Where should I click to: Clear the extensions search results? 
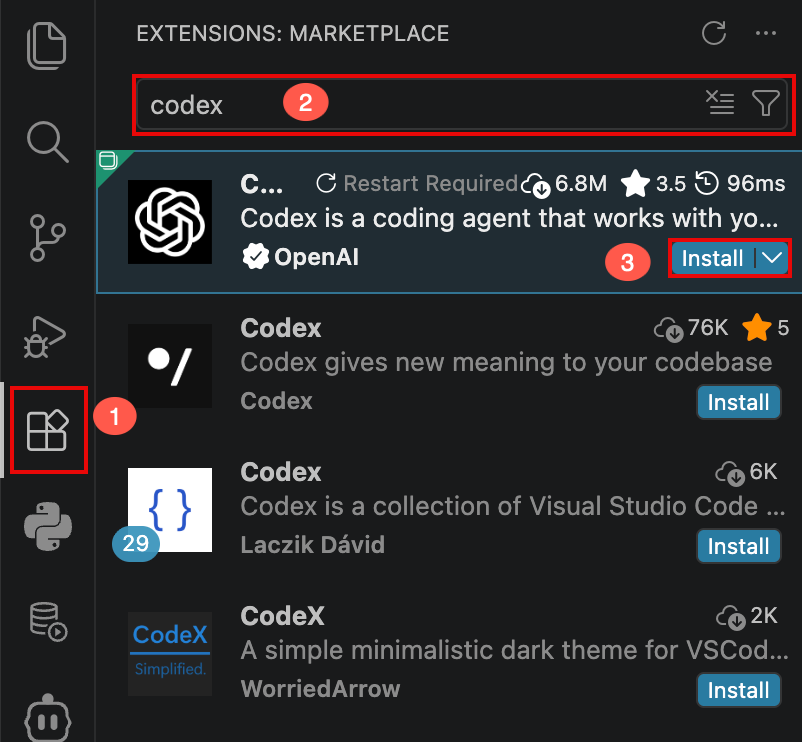[720, 102]
